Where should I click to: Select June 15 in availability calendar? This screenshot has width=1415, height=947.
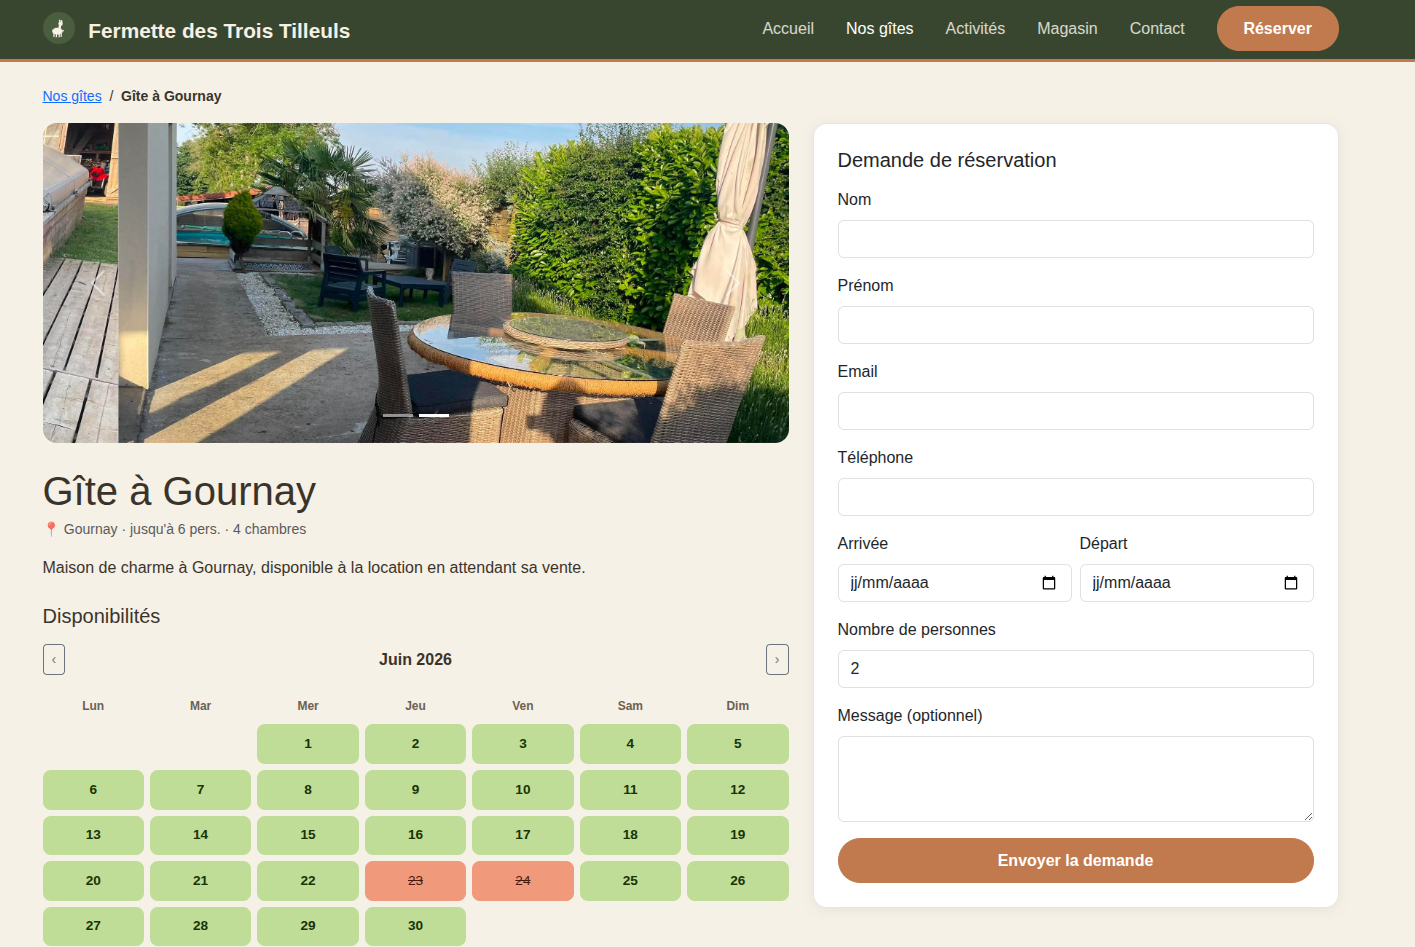[x=308, y=835]
